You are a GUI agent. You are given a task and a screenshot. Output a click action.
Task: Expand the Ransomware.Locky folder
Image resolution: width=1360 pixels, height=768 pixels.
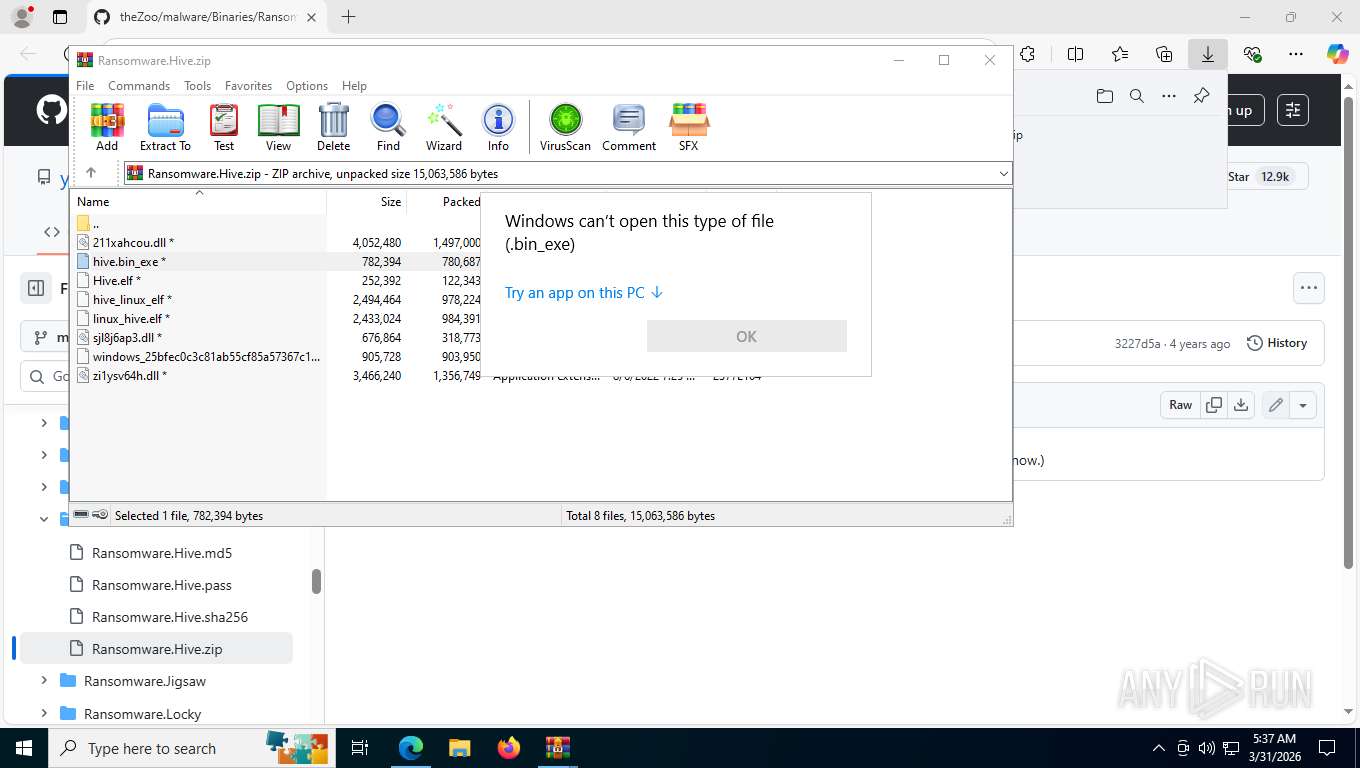click(x=44, y=713)
